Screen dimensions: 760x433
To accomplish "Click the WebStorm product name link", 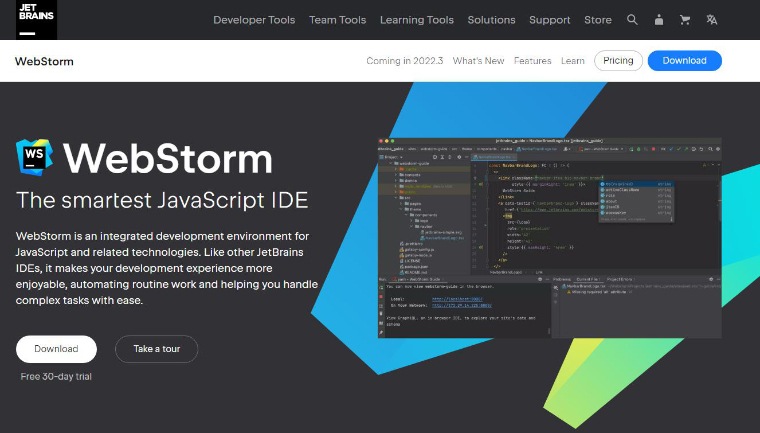I will (x=44, y=61).
